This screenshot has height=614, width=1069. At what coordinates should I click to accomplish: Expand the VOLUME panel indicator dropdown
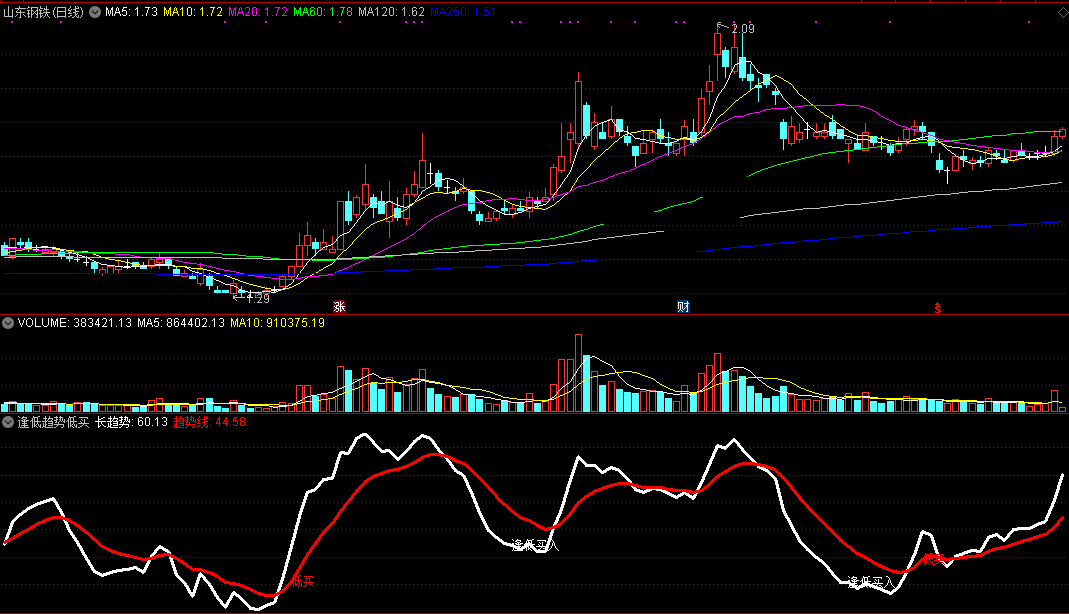pos(8,323)
